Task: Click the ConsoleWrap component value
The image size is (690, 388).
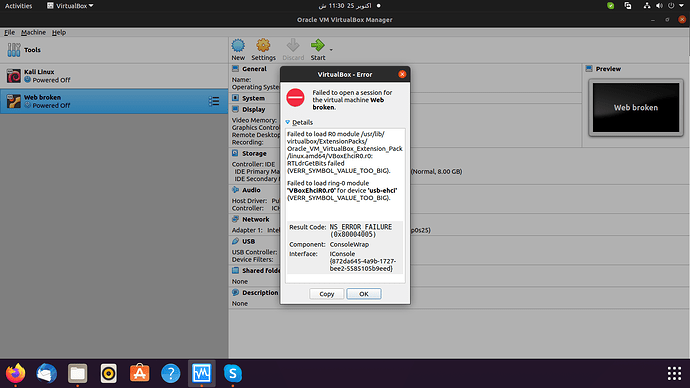Action: [349, 244]
